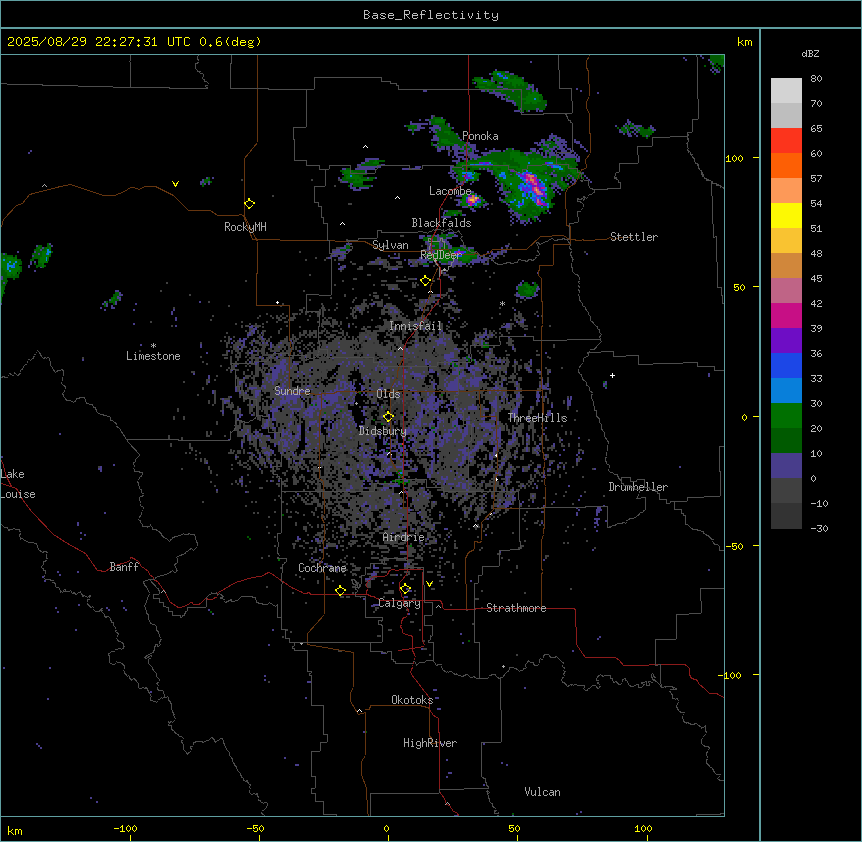
Task: Click the -30 dBZ legend value
Action: [x=819, y=529]
